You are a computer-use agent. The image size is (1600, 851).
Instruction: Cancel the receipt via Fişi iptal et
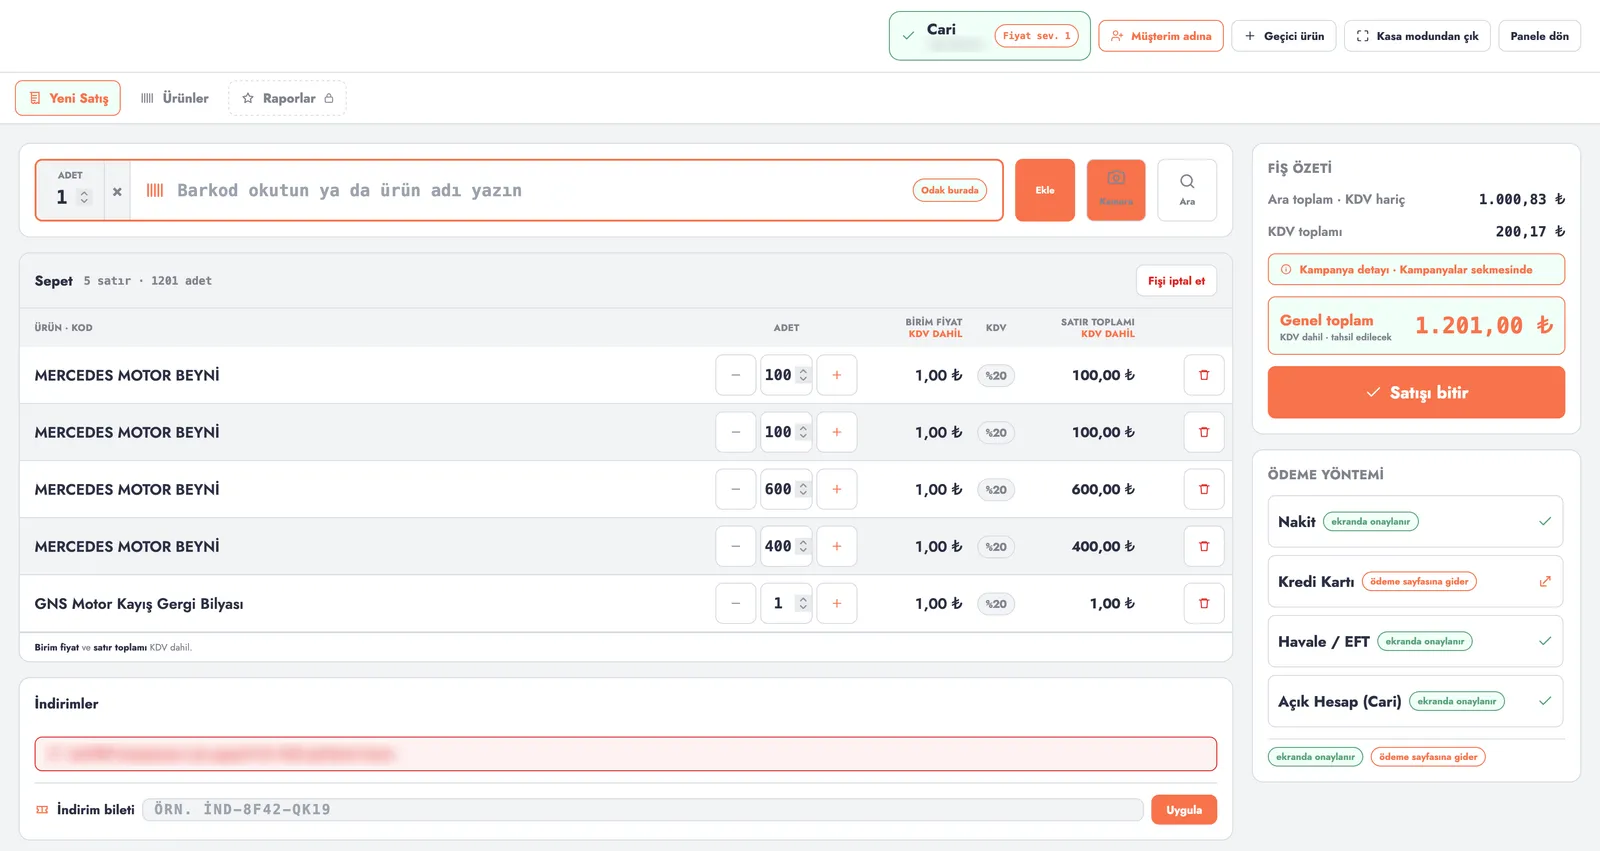click(1176, 281)
